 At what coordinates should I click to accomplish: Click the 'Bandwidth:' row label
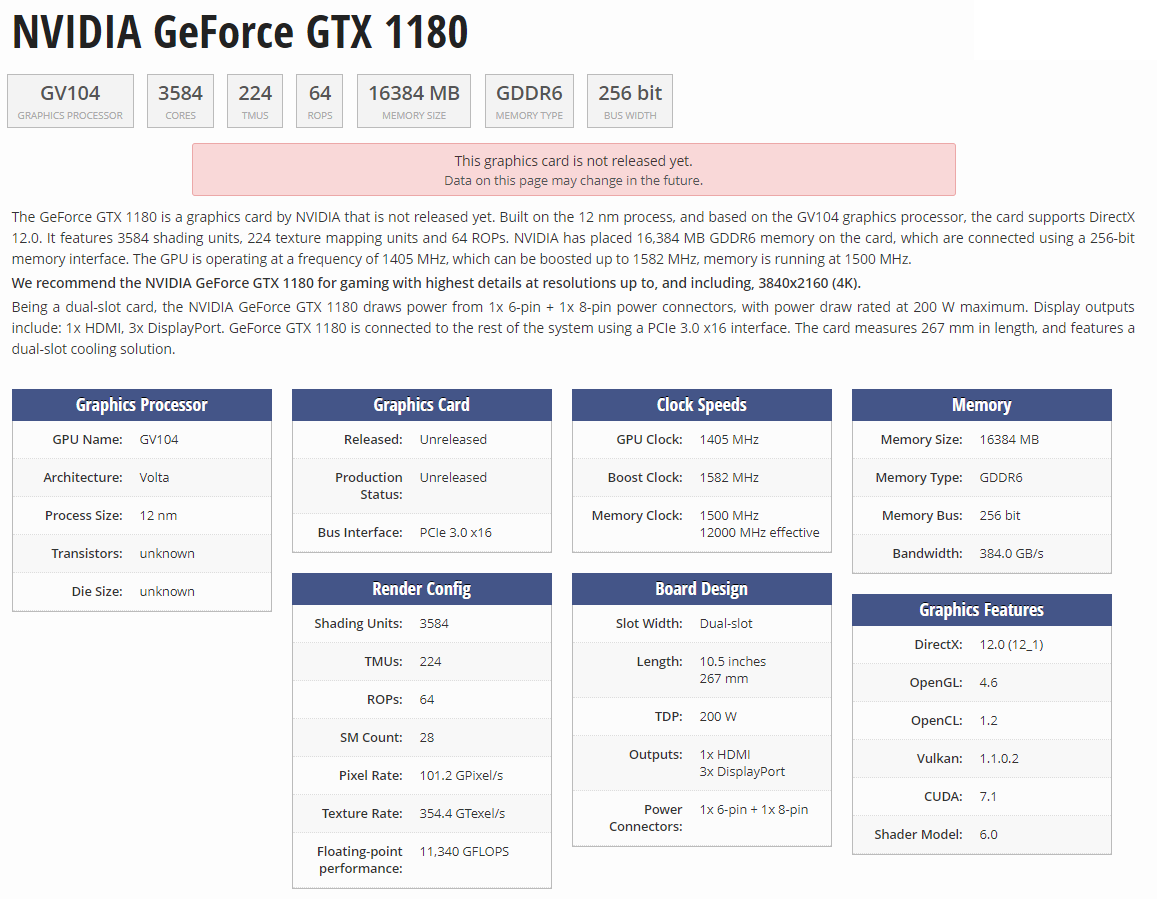point(928,553)
